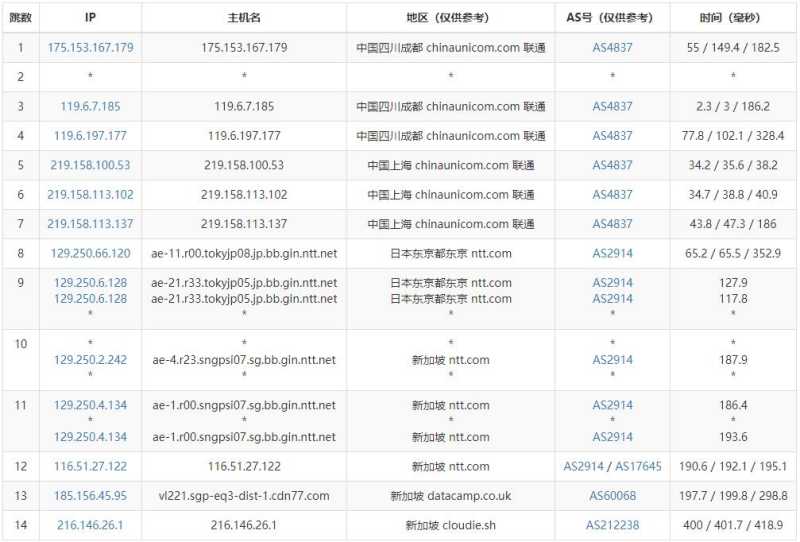The width and height of the screenshot is (800, 542).
Task: Open IP link 119.6.197.177 in IP column
Action: pos(90,136)
